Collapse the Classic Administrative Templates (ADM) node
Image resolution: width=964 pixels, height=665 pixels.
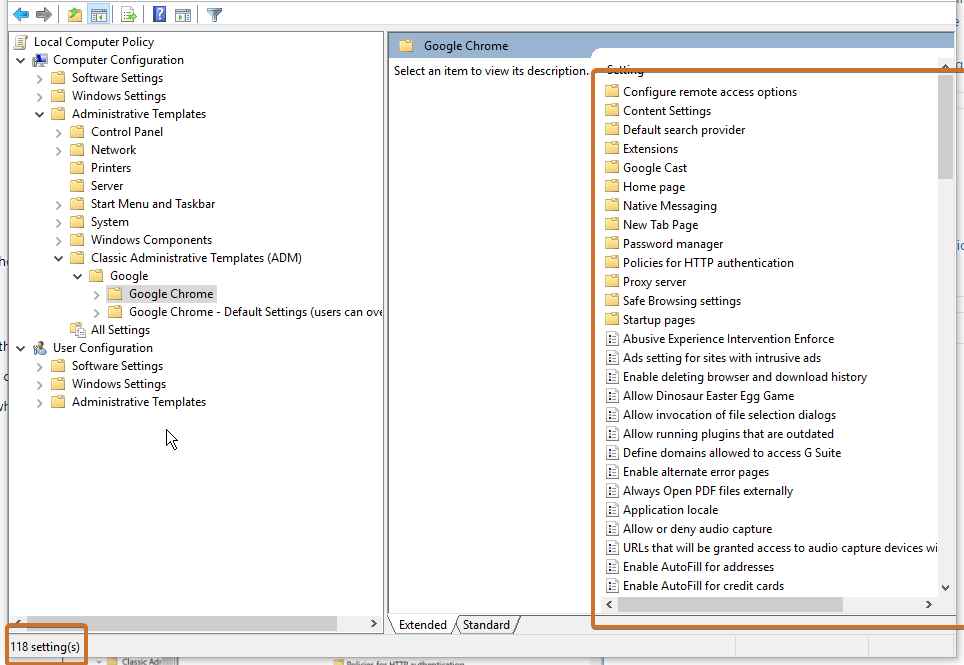[58, 258]
